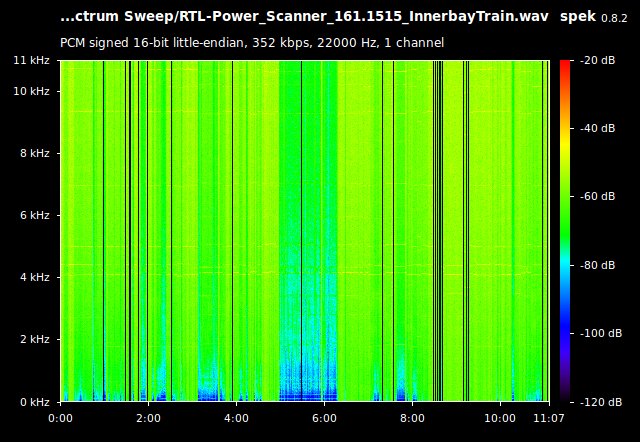
Task: Click the 10:00 time axis marker
Action: [500, 418]
